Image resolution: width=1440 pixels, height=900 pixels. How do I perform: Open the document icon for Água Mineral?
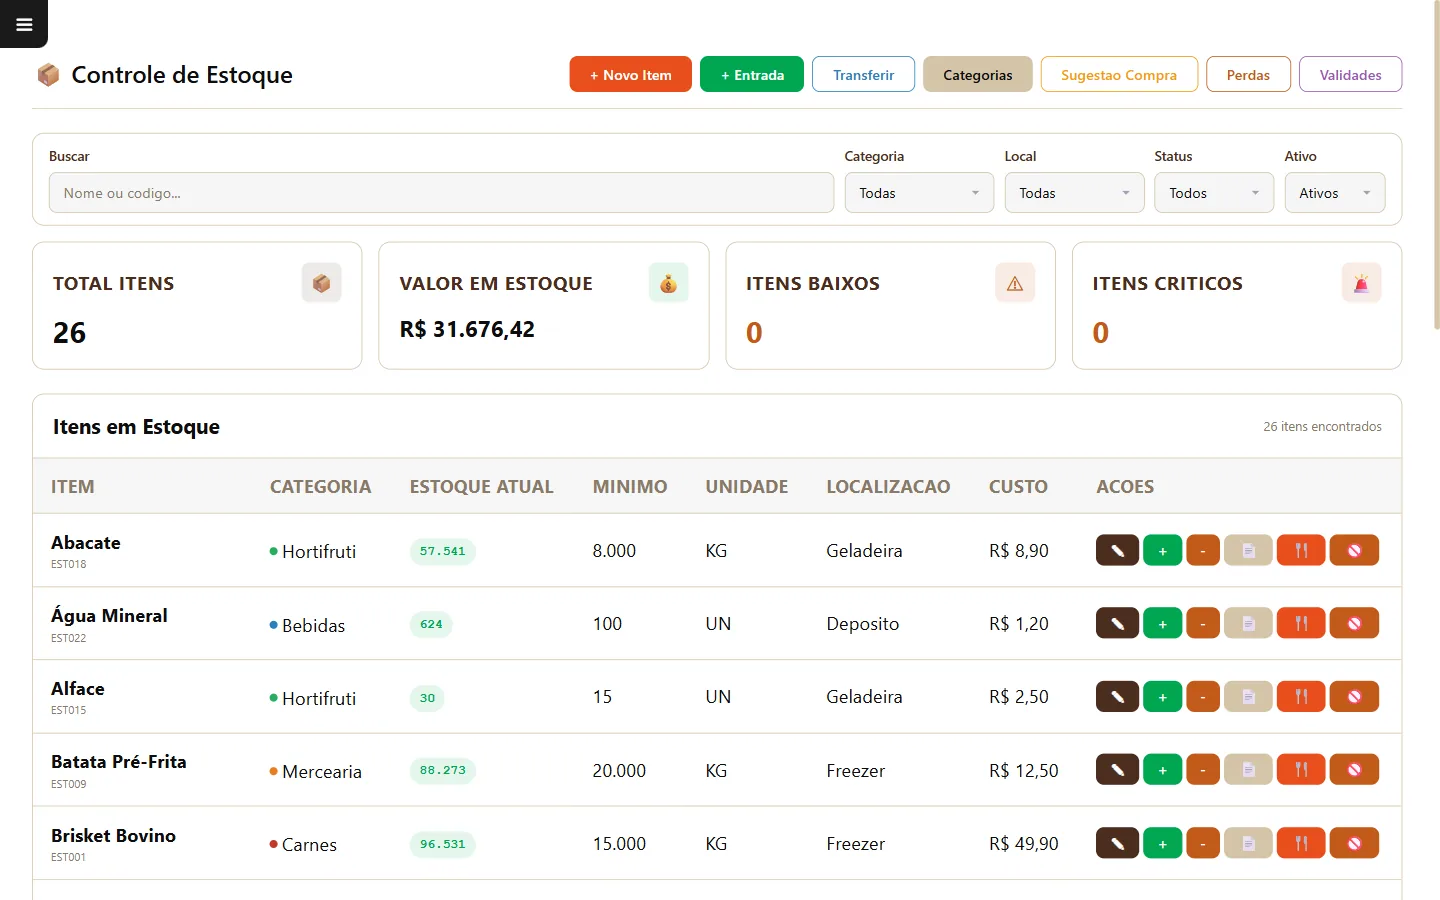pos(1248,623)
